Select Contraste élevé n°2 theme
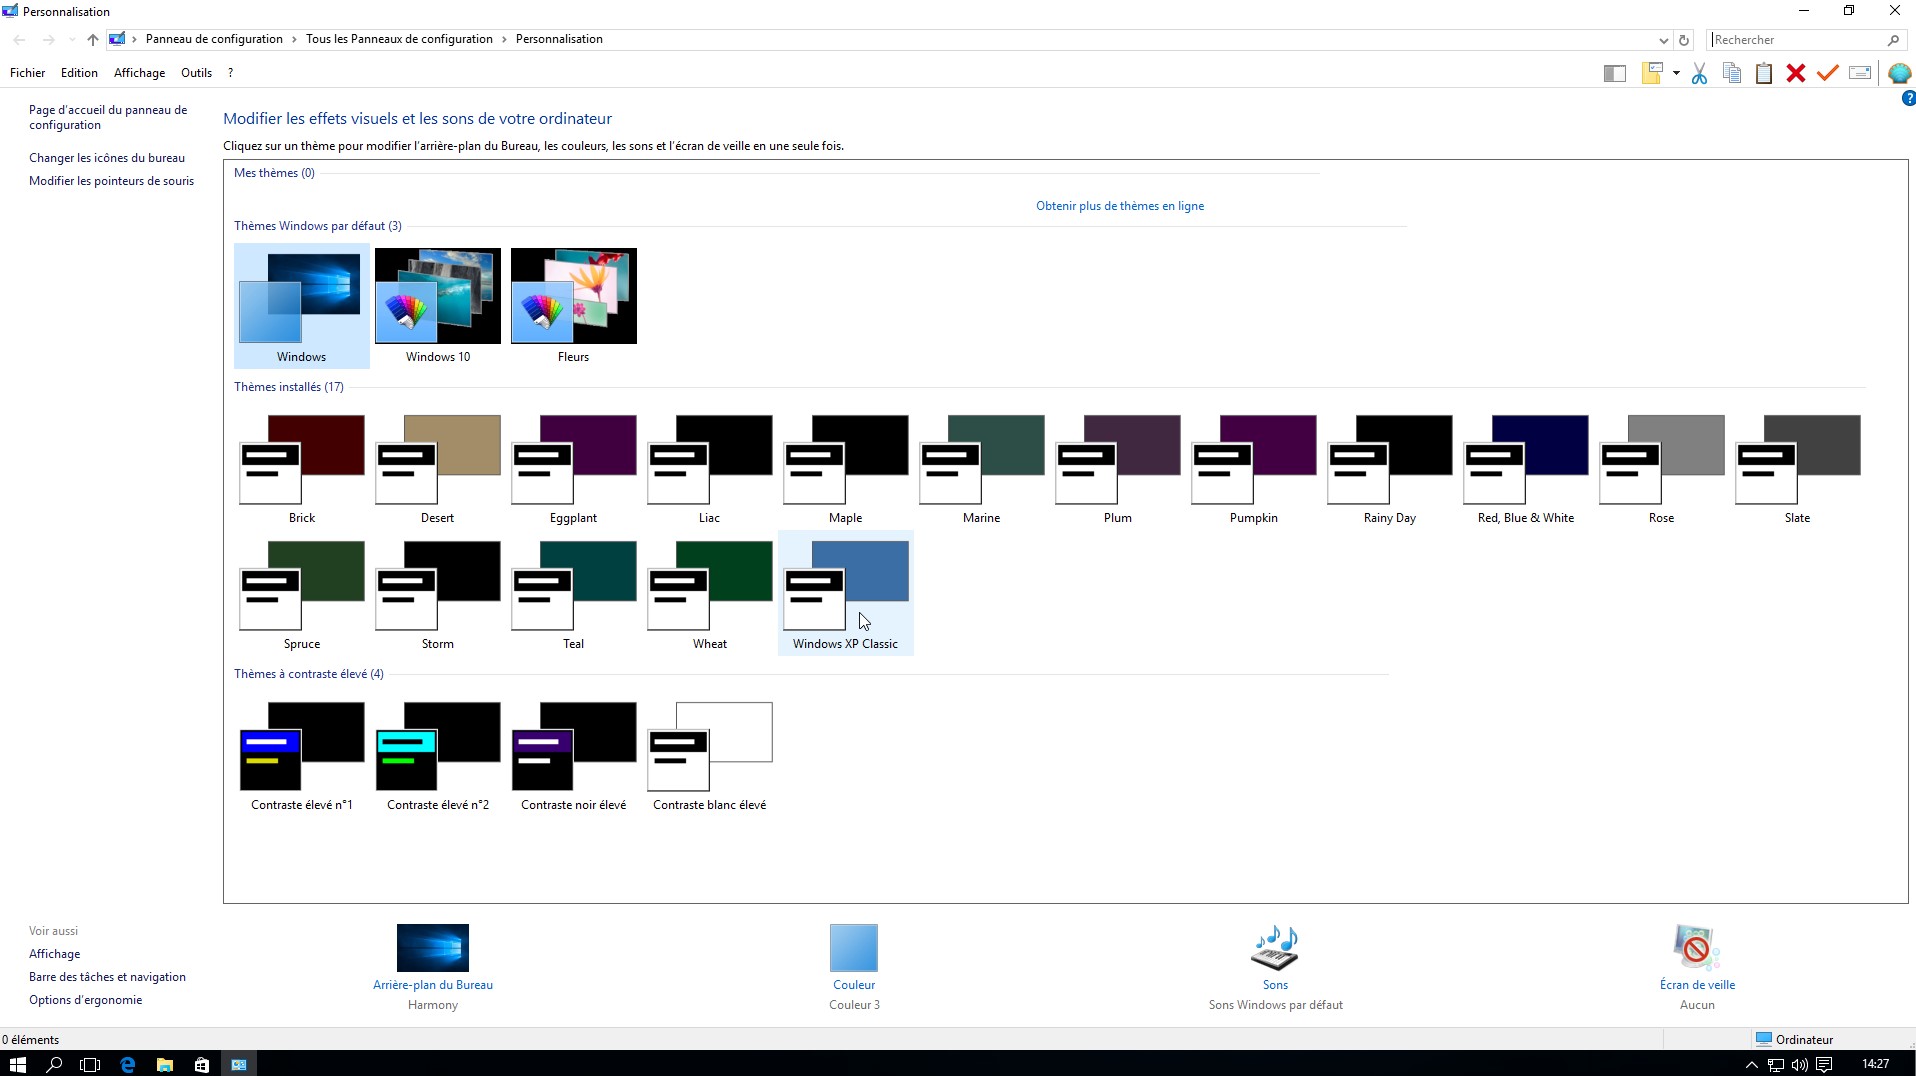1916x1076 pixels. [437, 755]
